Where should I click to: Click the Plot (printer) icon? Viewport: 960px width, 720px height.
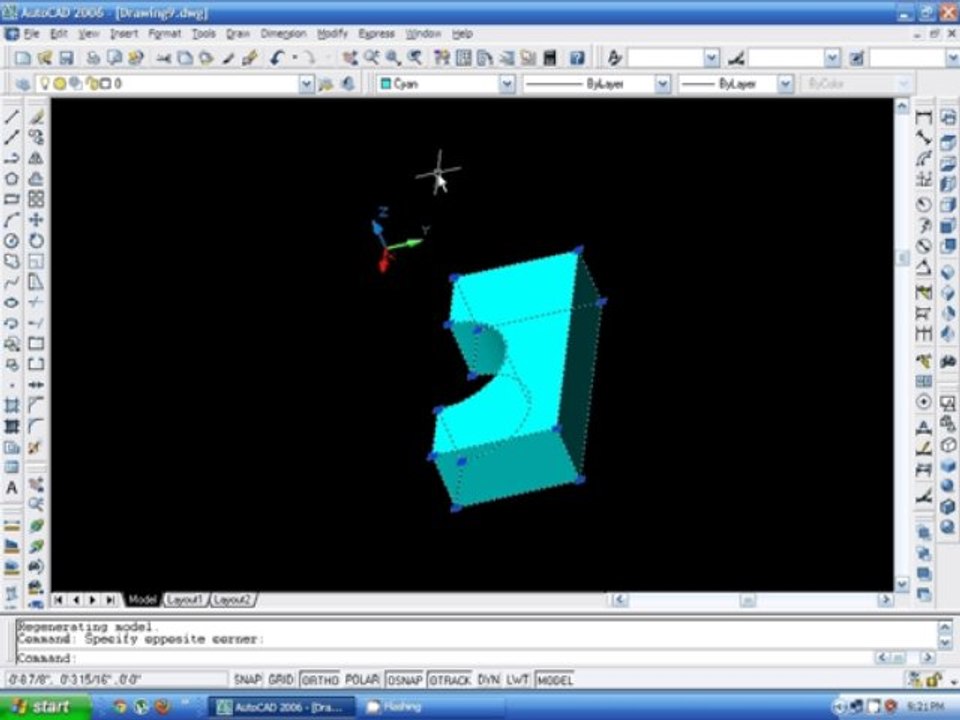93,58
